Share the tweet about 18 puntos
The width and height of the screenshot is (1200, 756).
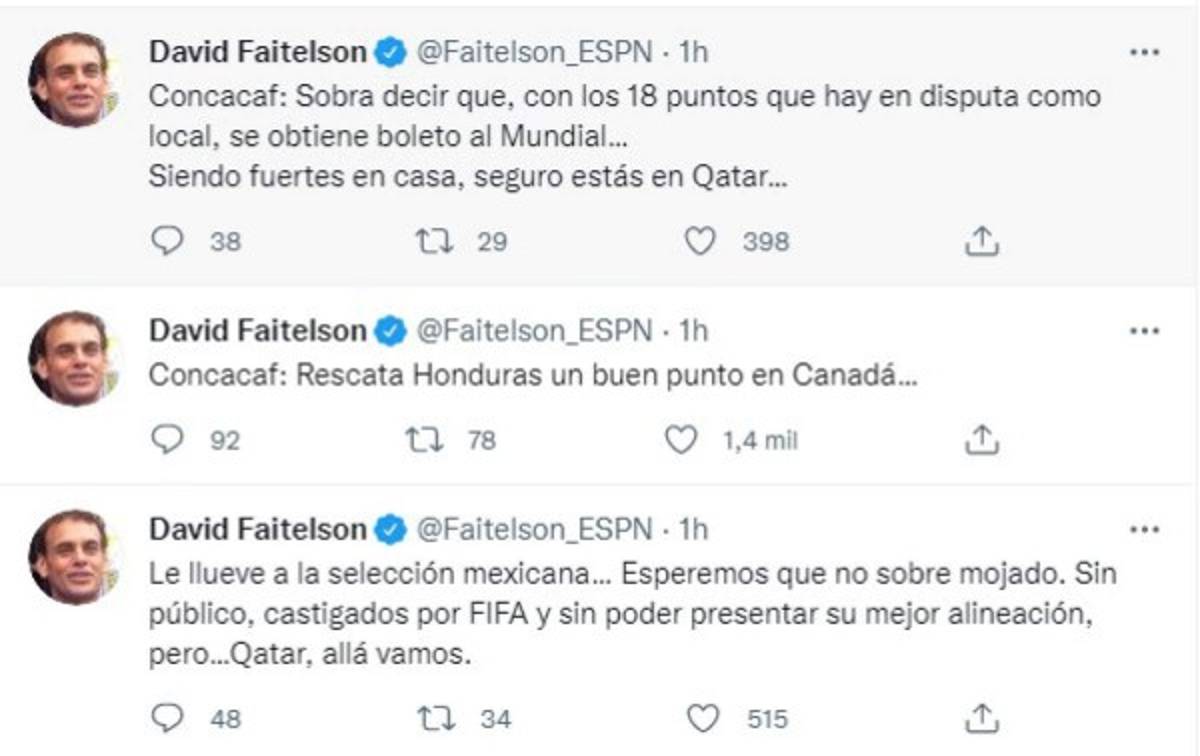[981, 240]
